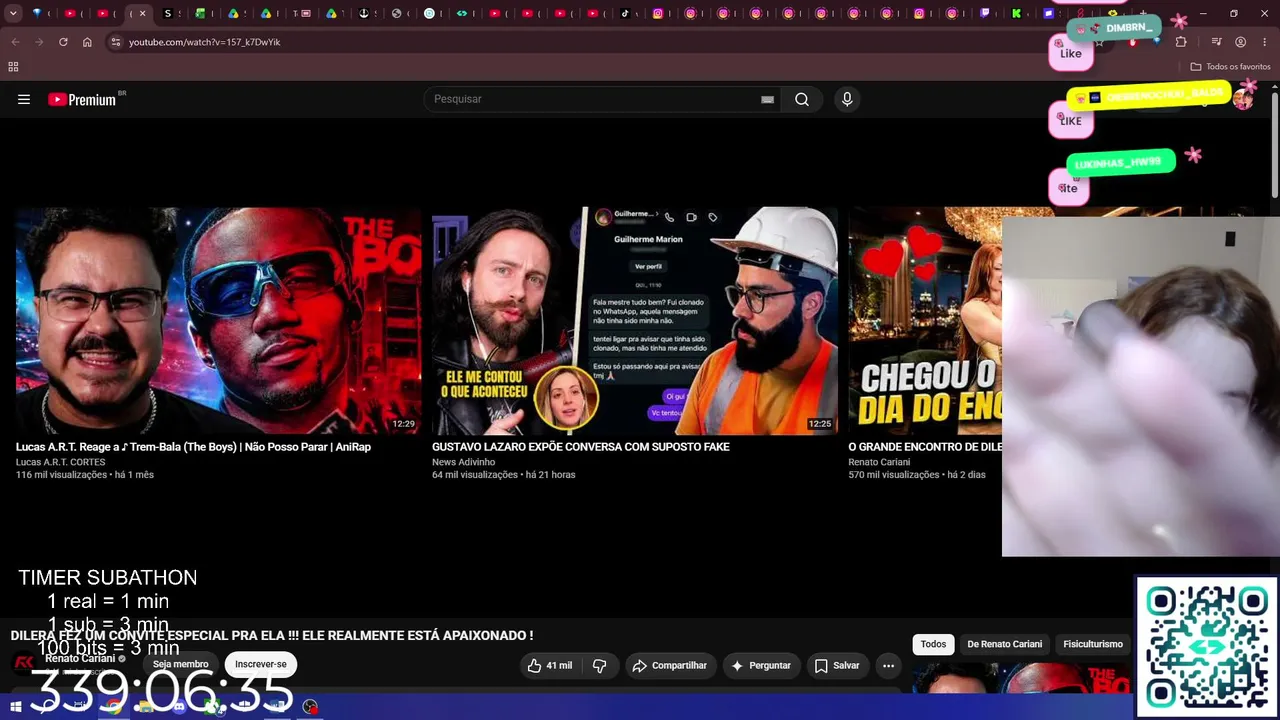Visit the News Adivinho channel

coord(463,462)
